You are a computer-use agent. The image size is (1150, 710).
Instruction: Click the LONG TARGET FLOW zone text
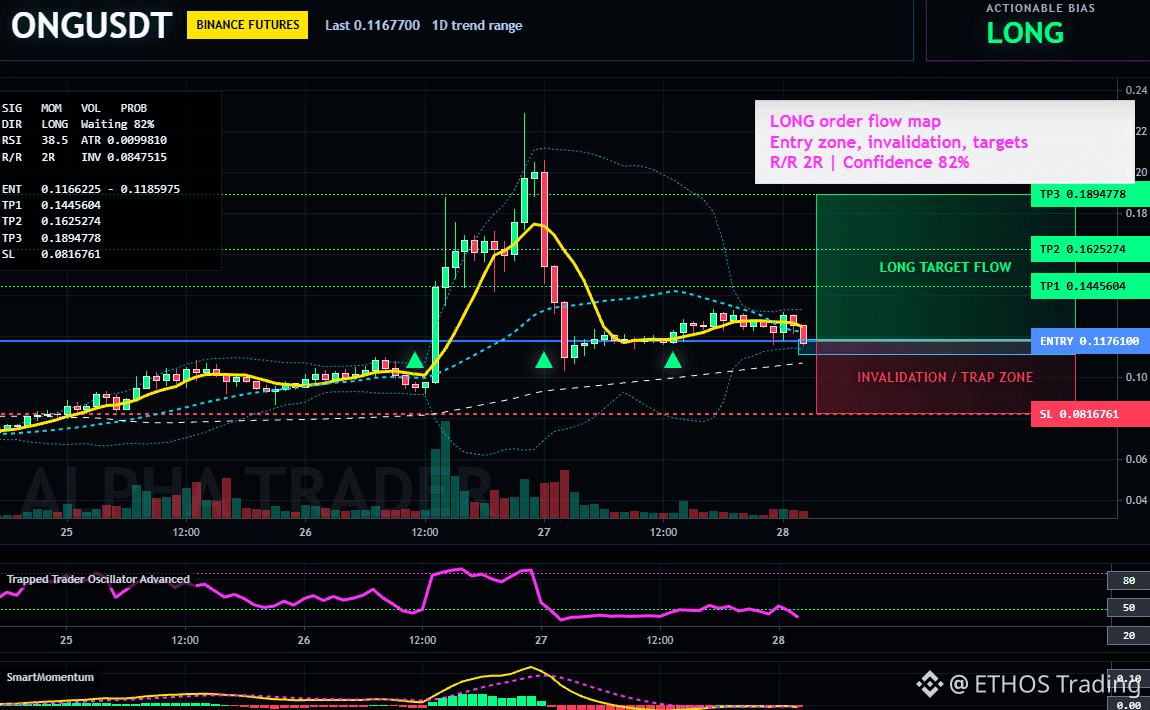[x=945, y=268]
